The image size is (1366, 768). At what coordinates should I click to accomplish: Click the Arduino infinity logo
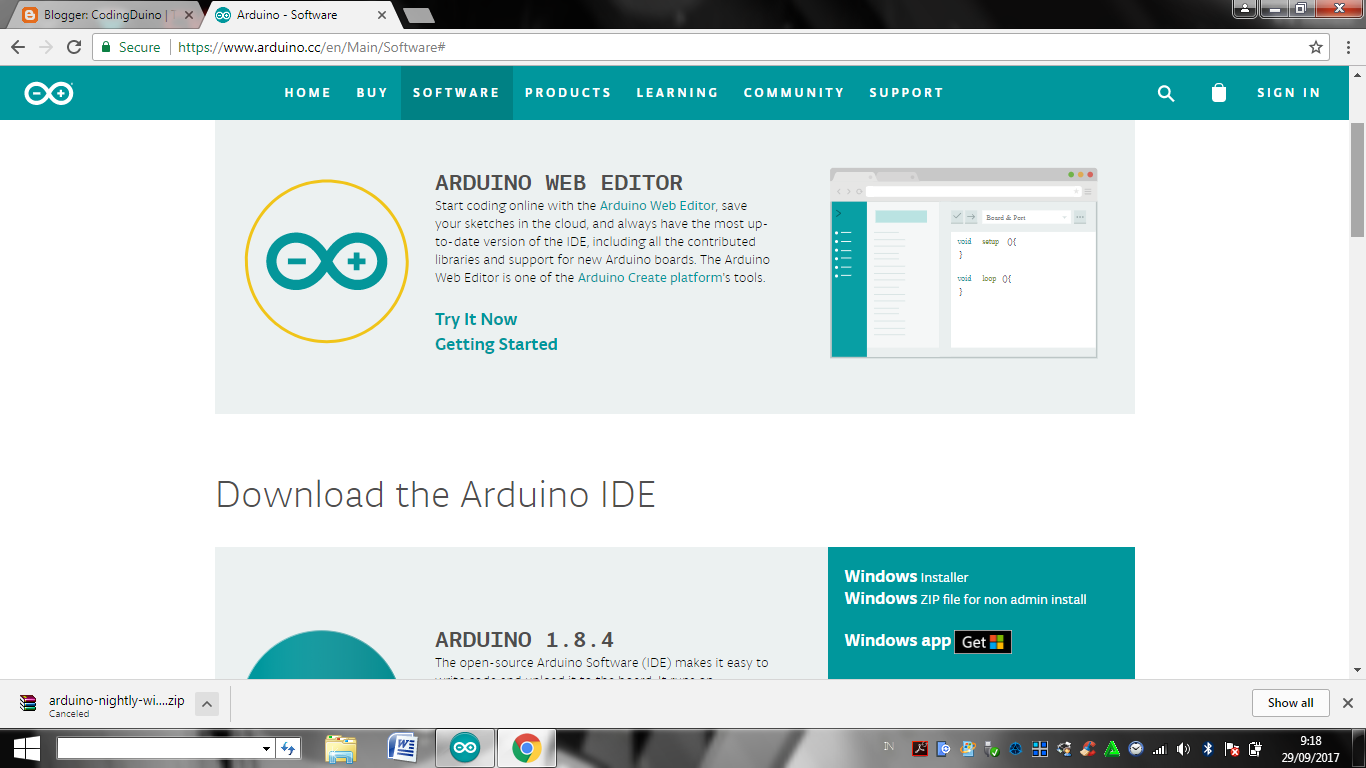click(47, 92)
